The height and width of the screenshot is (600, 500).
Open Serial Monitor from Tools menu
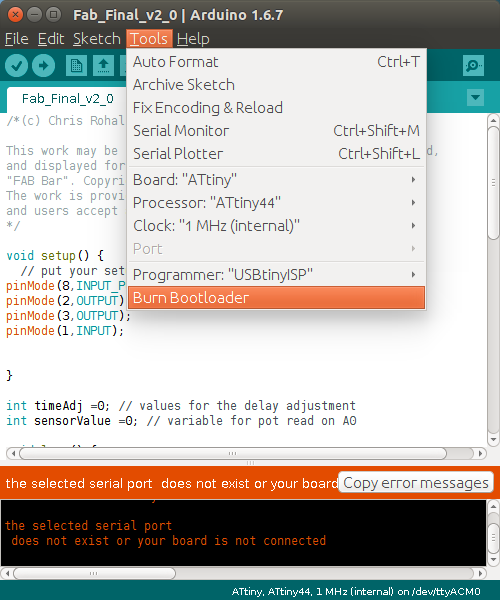276,130
